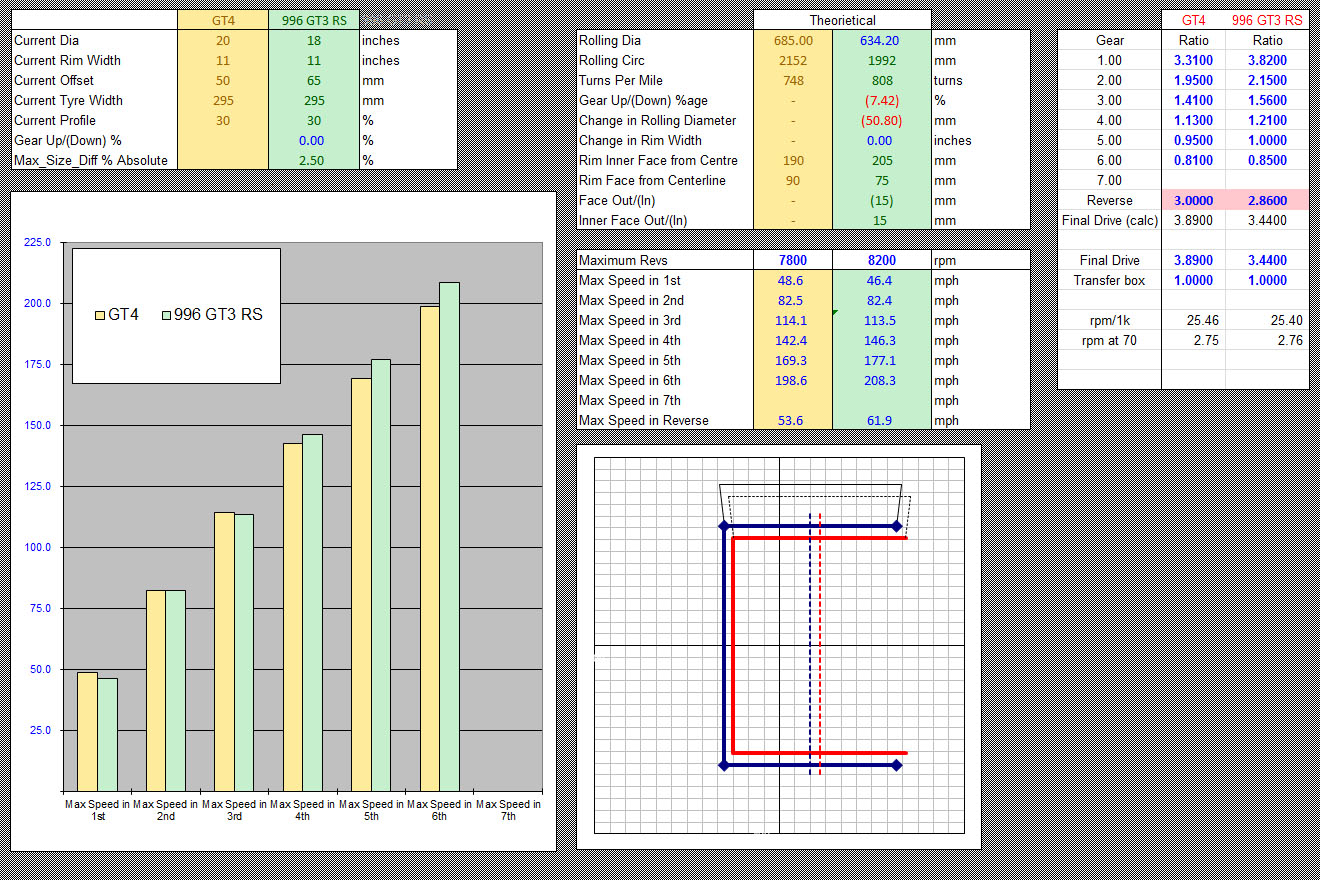Click the top-left blue diamond marker in wheel diagram
This screenshot has height=880, width=1320.
point(723,525)
